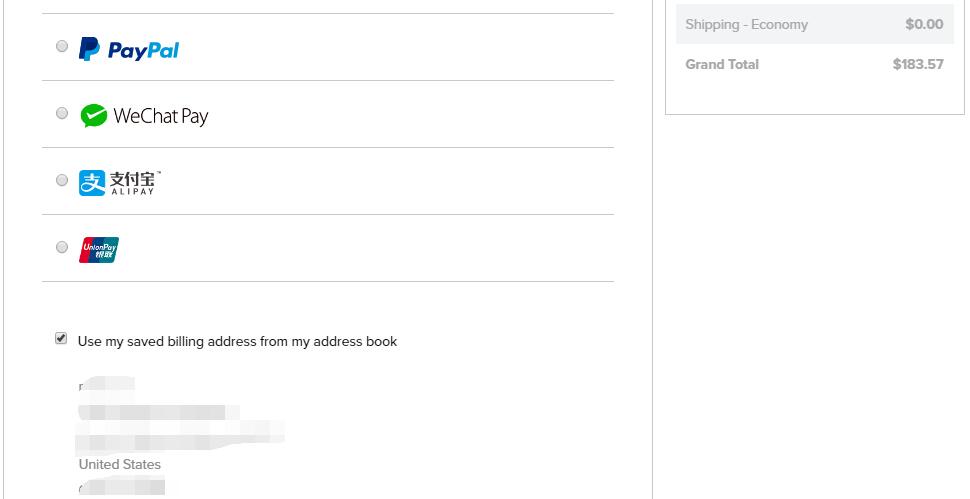The image size is (970, 499).
Task: Click United States in billing address
Action: [119, 464]
